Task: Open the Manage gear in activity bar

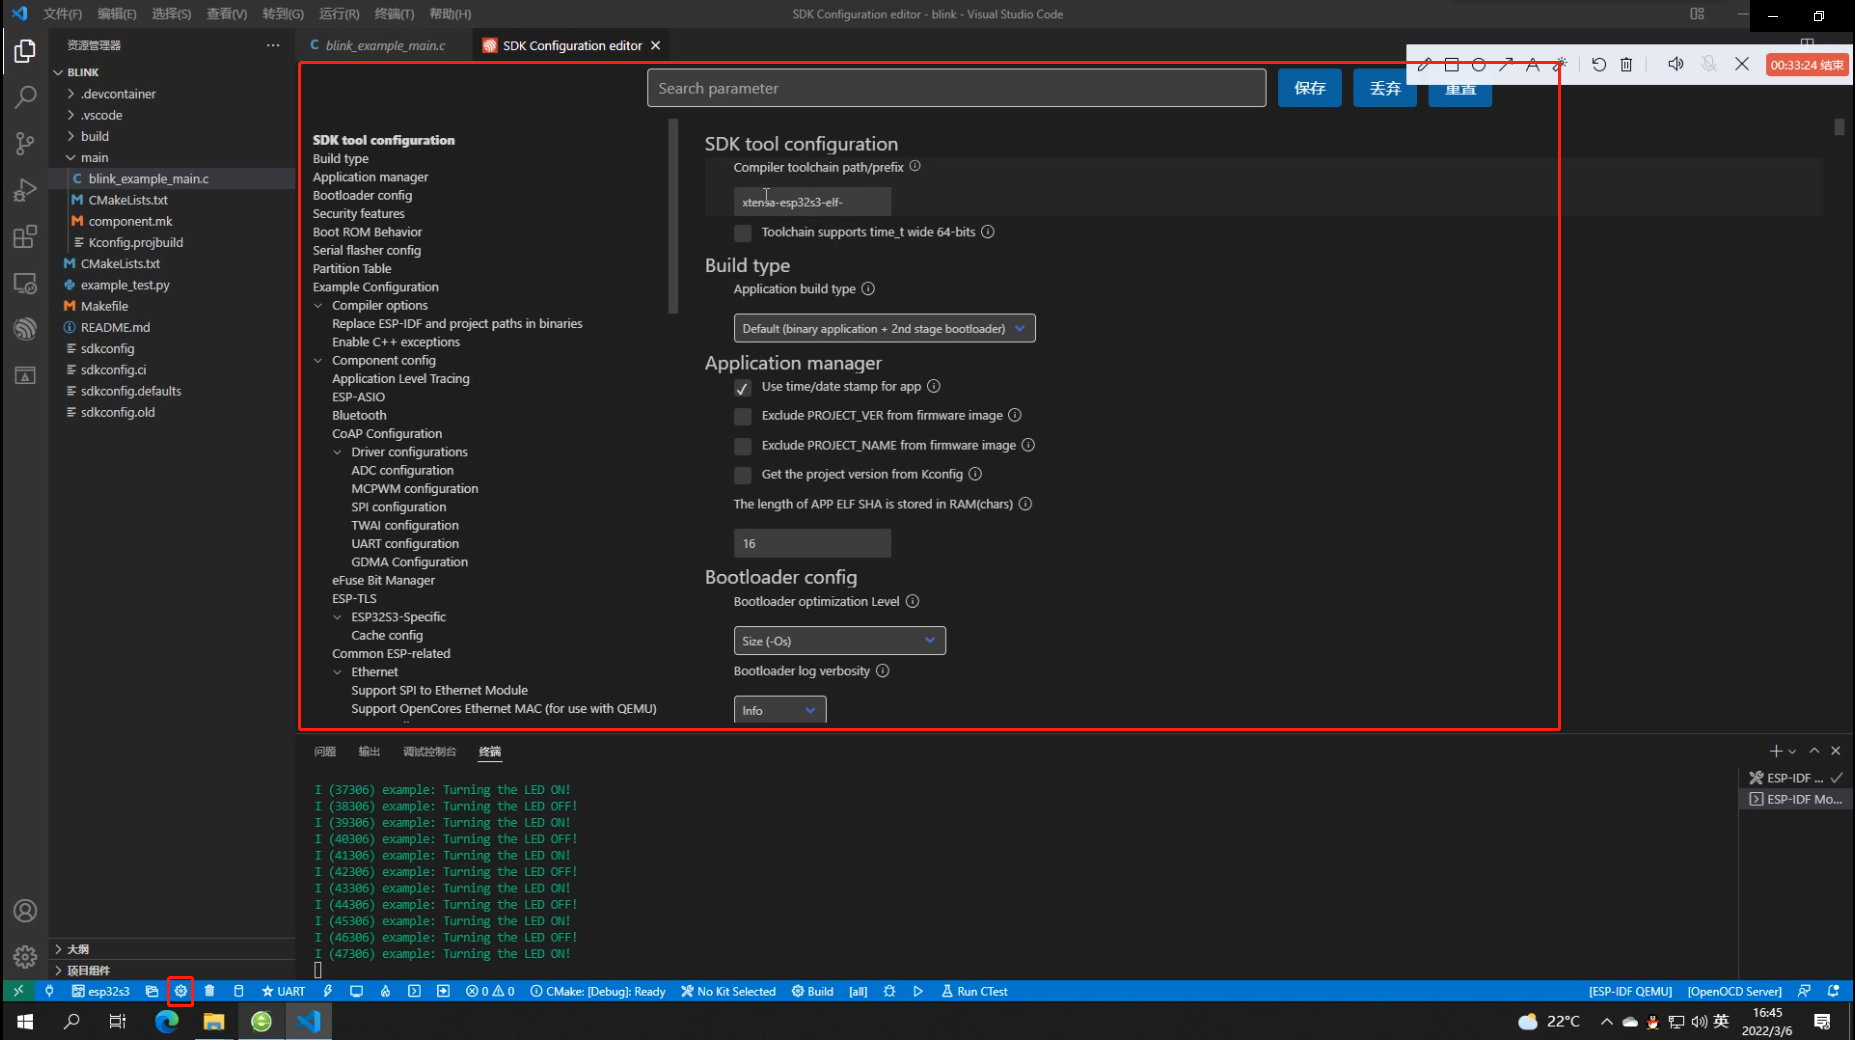Action: 25,957
